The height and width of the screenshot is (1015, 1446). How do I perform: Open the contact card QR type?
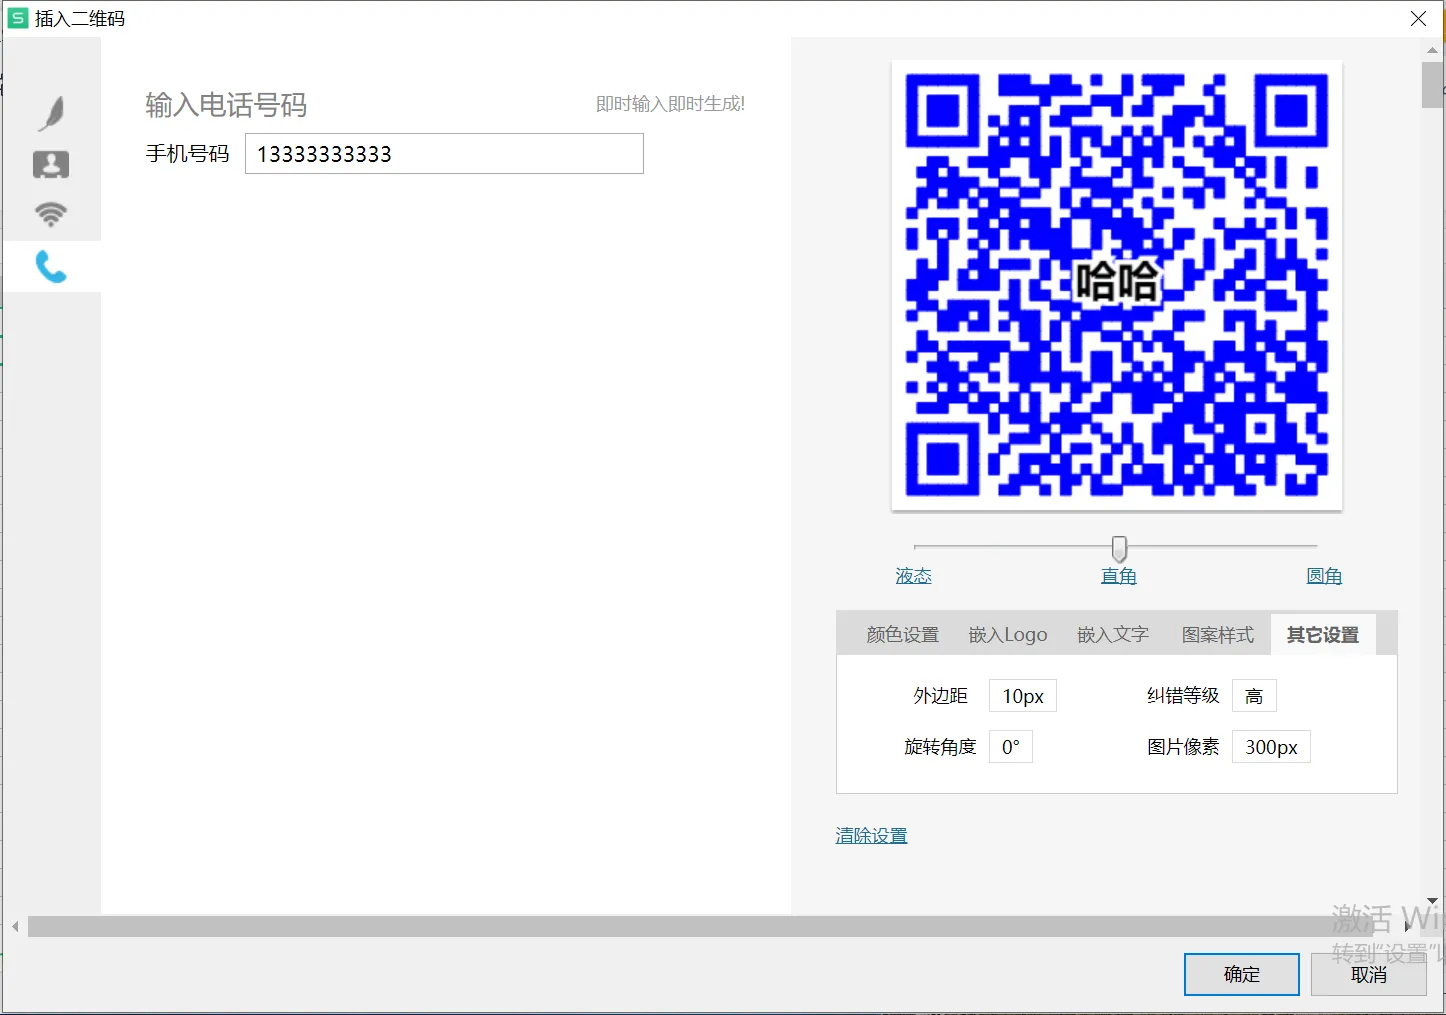pyautogui.click(x=51, y=165)
